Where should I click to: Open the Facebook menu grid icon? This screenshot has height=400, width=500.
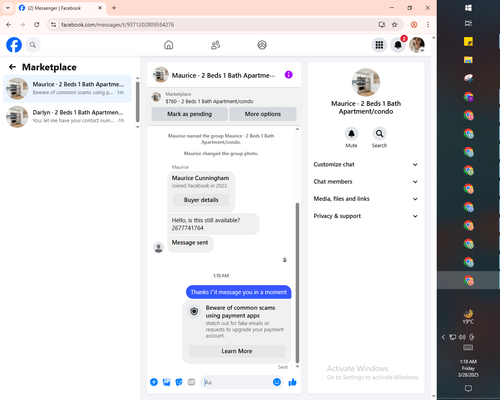379,45
